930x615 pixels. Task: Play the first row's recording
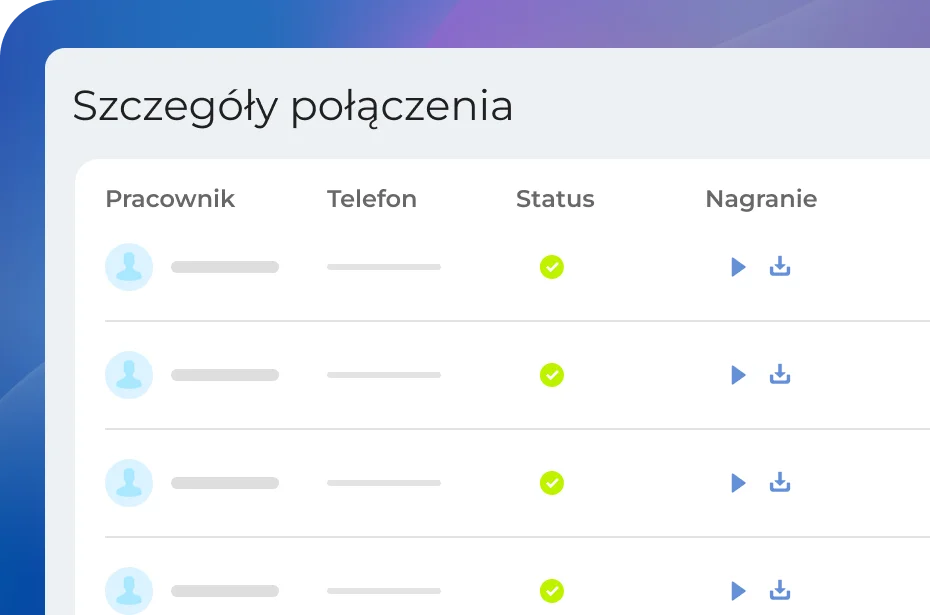coord(738,267)
